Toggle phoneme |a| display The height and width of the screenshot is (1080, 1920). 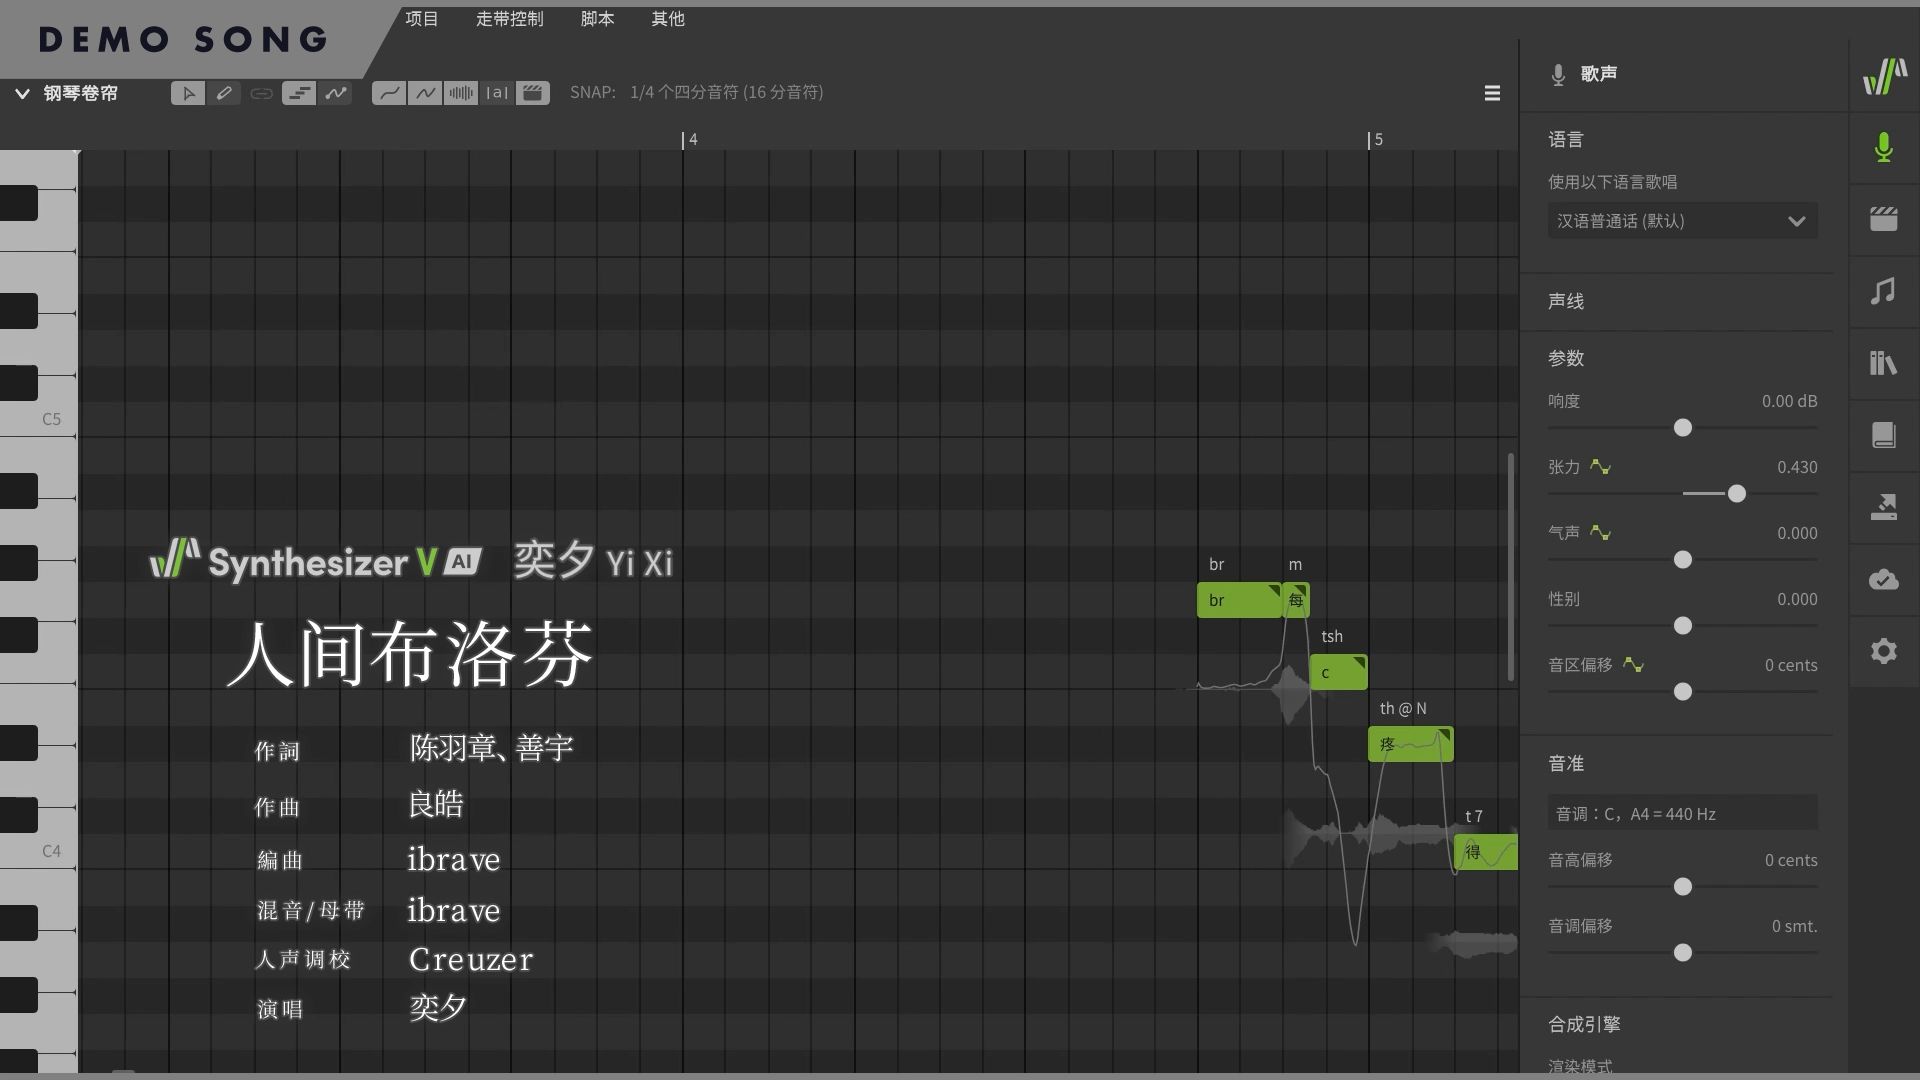point(496,93)
